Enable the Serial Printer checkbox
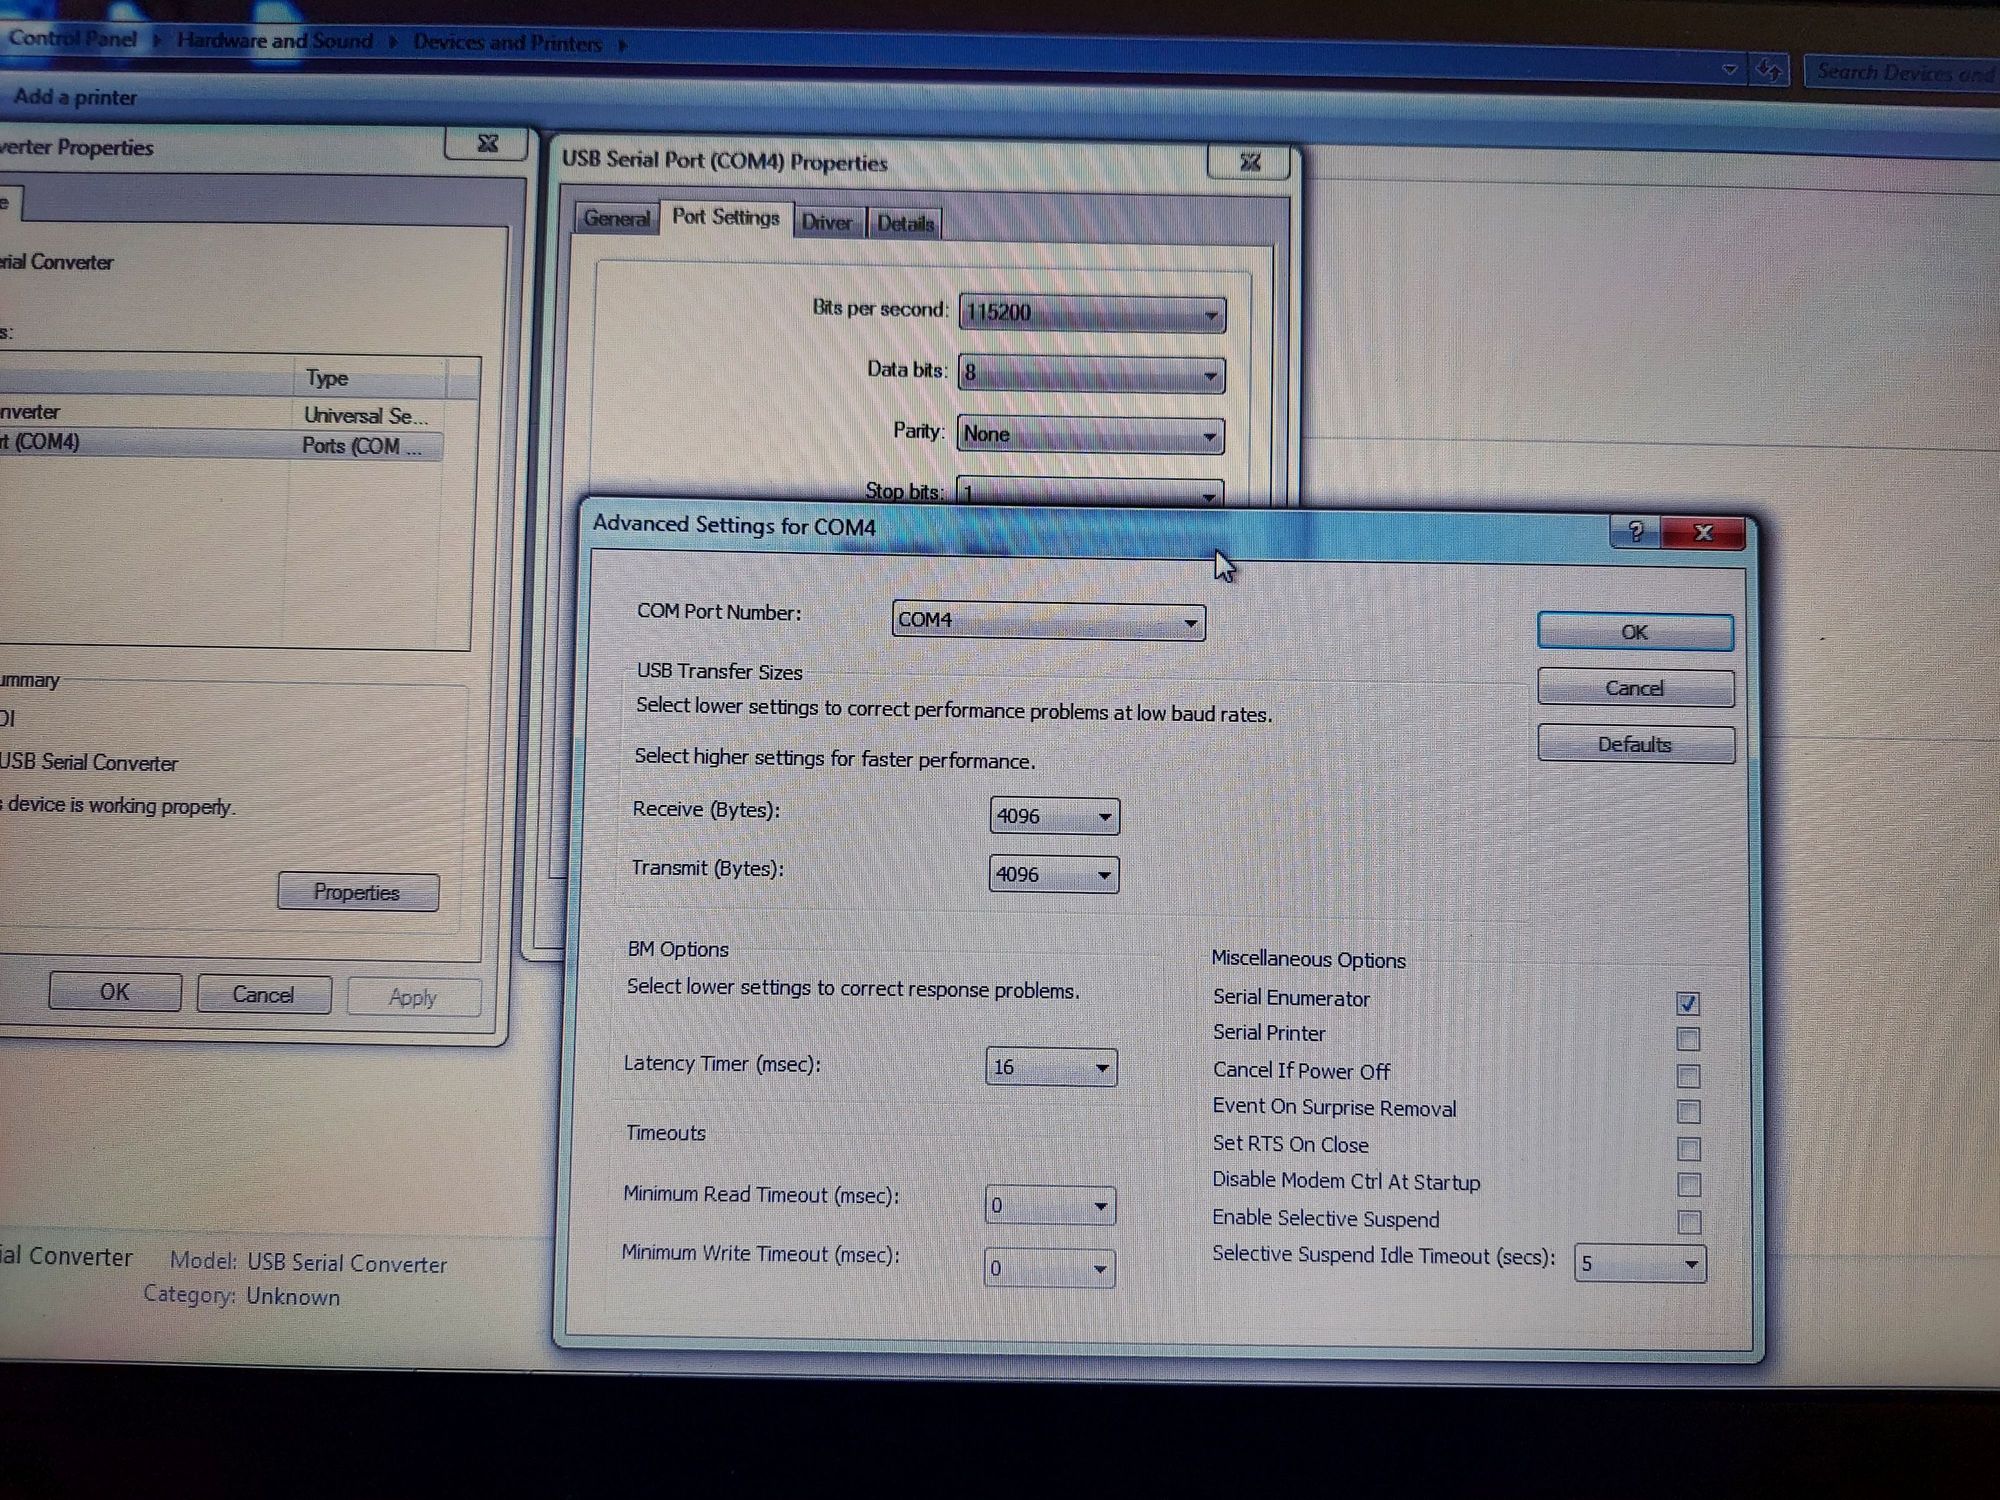The height and width of the screenshot is (1500, 2000). coord(1688,1039)
